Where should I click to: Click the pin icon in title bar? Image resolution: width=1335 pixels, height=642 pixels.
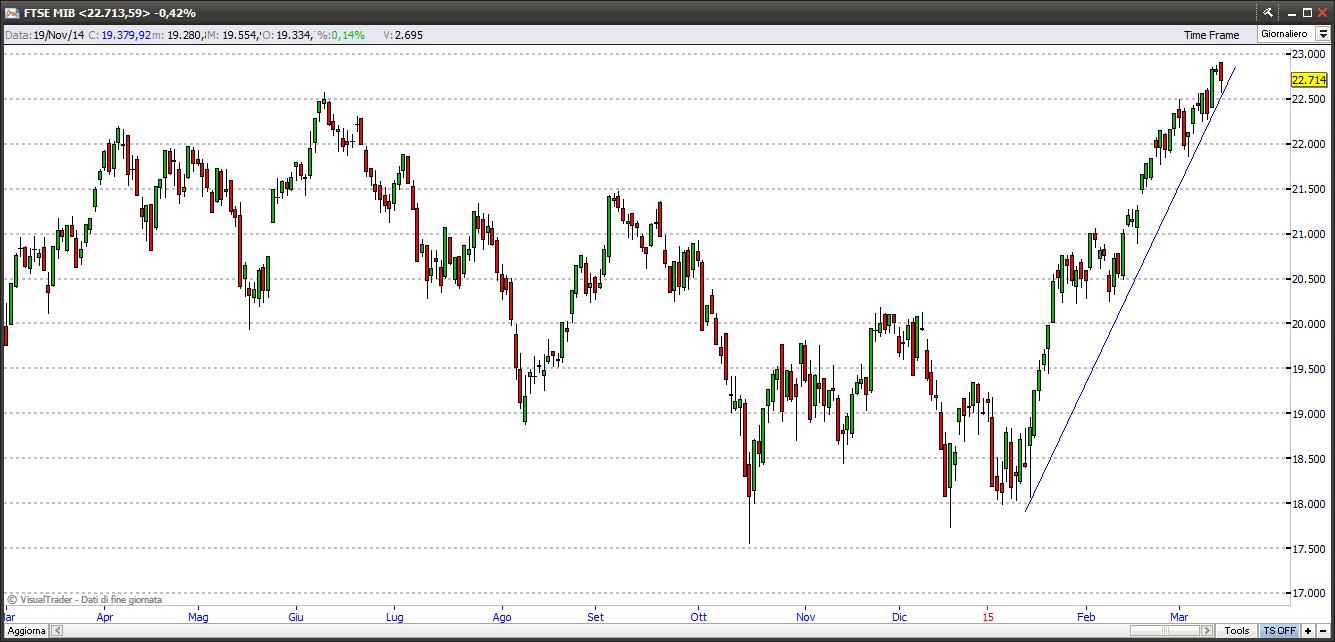coord(1268,13)
